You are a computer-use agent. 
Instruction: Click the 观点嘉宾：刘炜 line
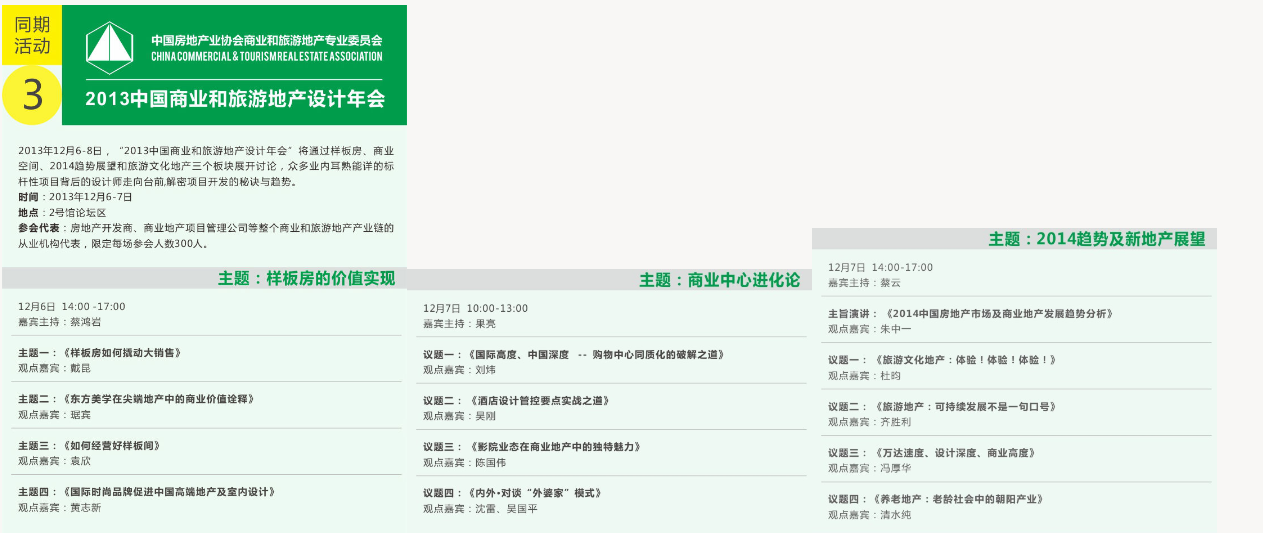point(459,370)
